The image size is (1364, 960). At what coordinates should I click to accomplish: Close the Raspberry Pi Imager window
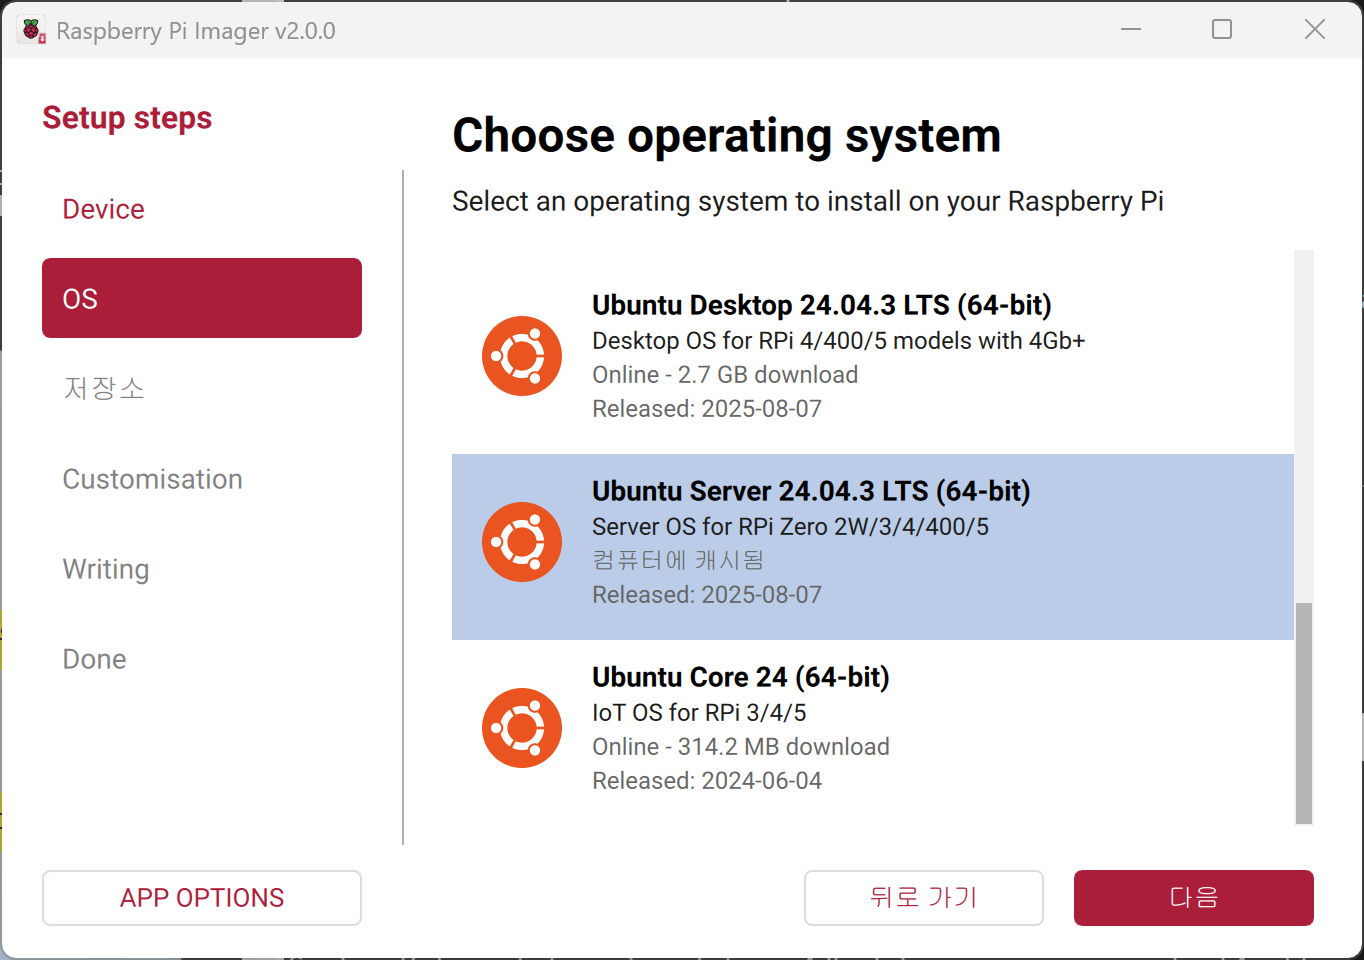[1315, 30]
